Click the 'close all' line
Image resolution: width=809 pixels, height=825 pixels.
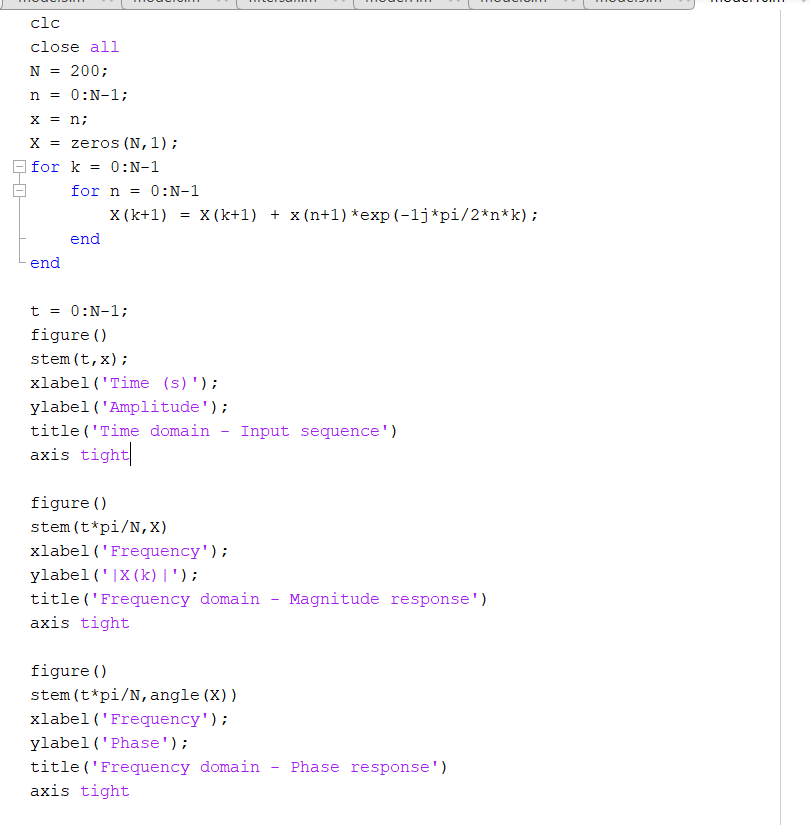pyautogui.click(x=74, y=47)
